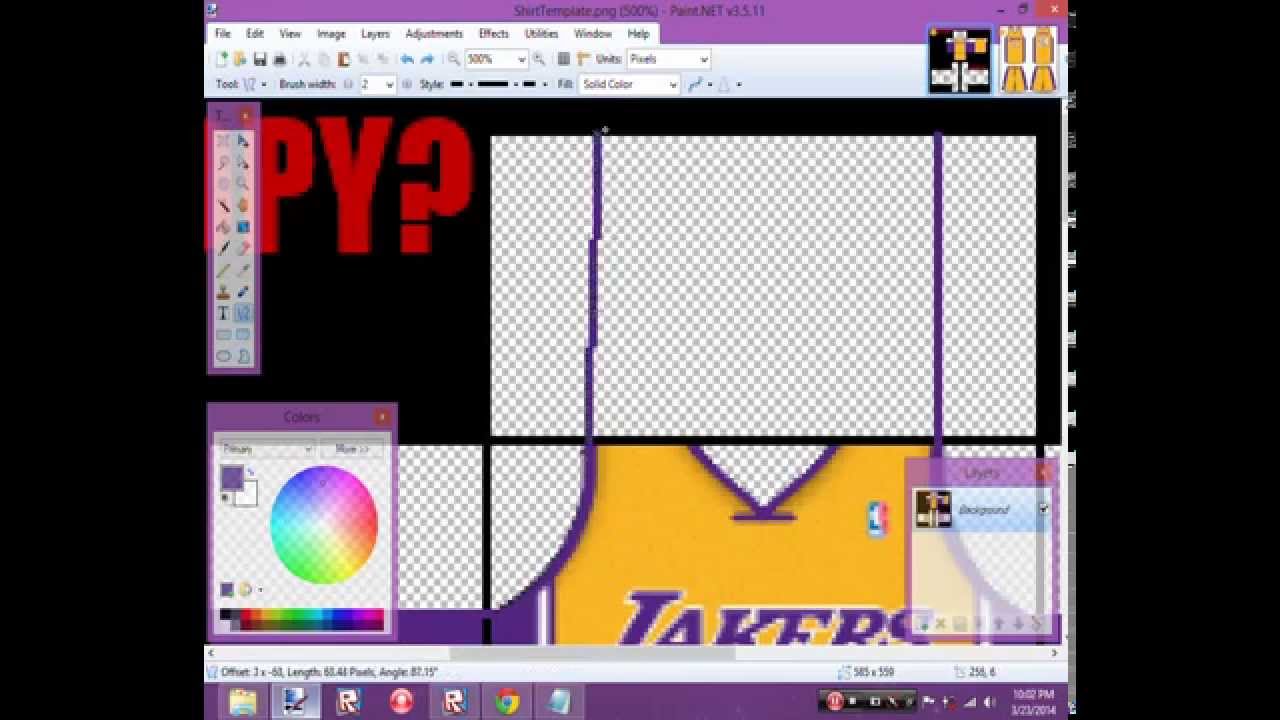Select the Line/Curve tool
Image resolution: width=1280 pixels, height=720 pixels.
[x=243, y=312]
